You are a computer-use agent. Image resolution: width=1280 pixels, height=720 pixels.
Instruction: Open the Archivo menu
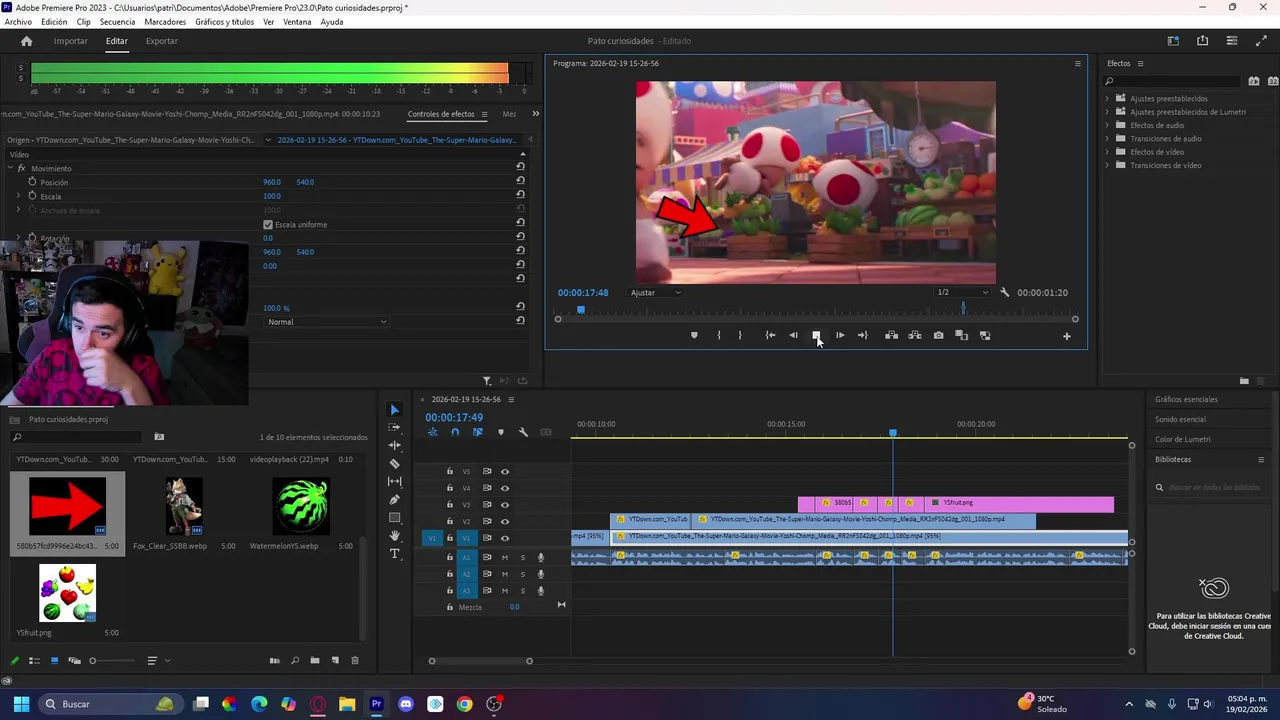18,22
